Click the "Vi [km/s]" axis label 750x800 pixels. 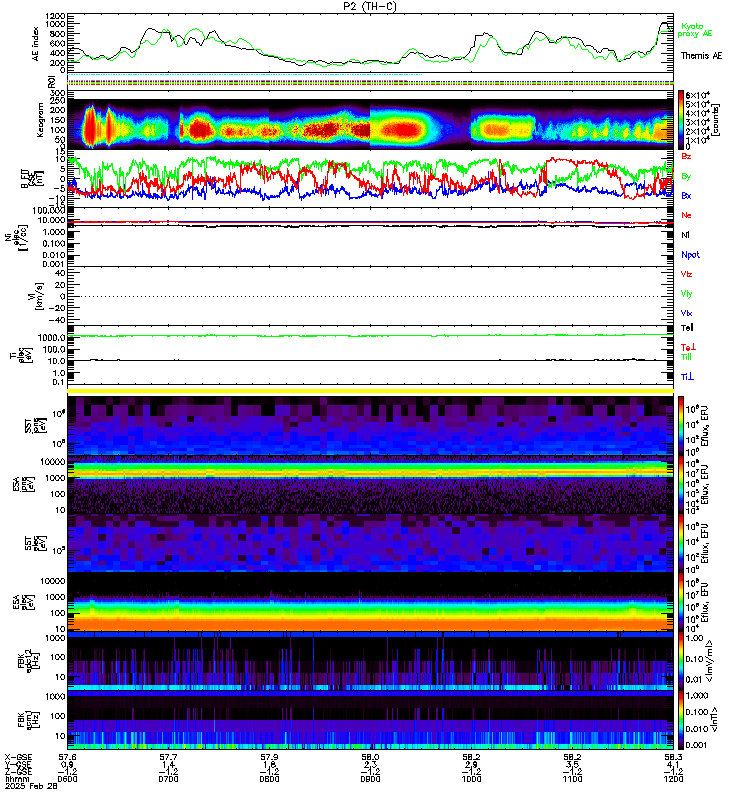[x=38, y=296]
